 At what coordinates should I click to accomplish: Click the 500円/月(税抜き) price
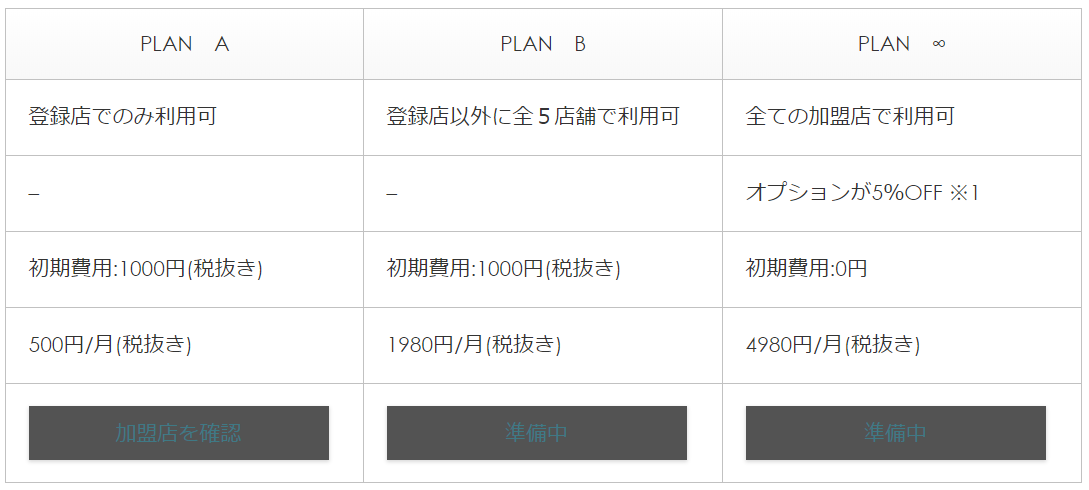(110, 345)
